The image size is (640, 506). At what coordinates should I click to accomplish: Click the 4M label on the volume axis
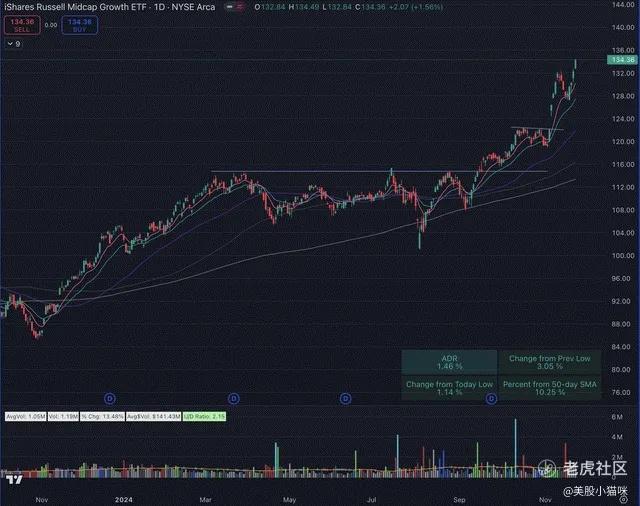(x=617, y=437)
